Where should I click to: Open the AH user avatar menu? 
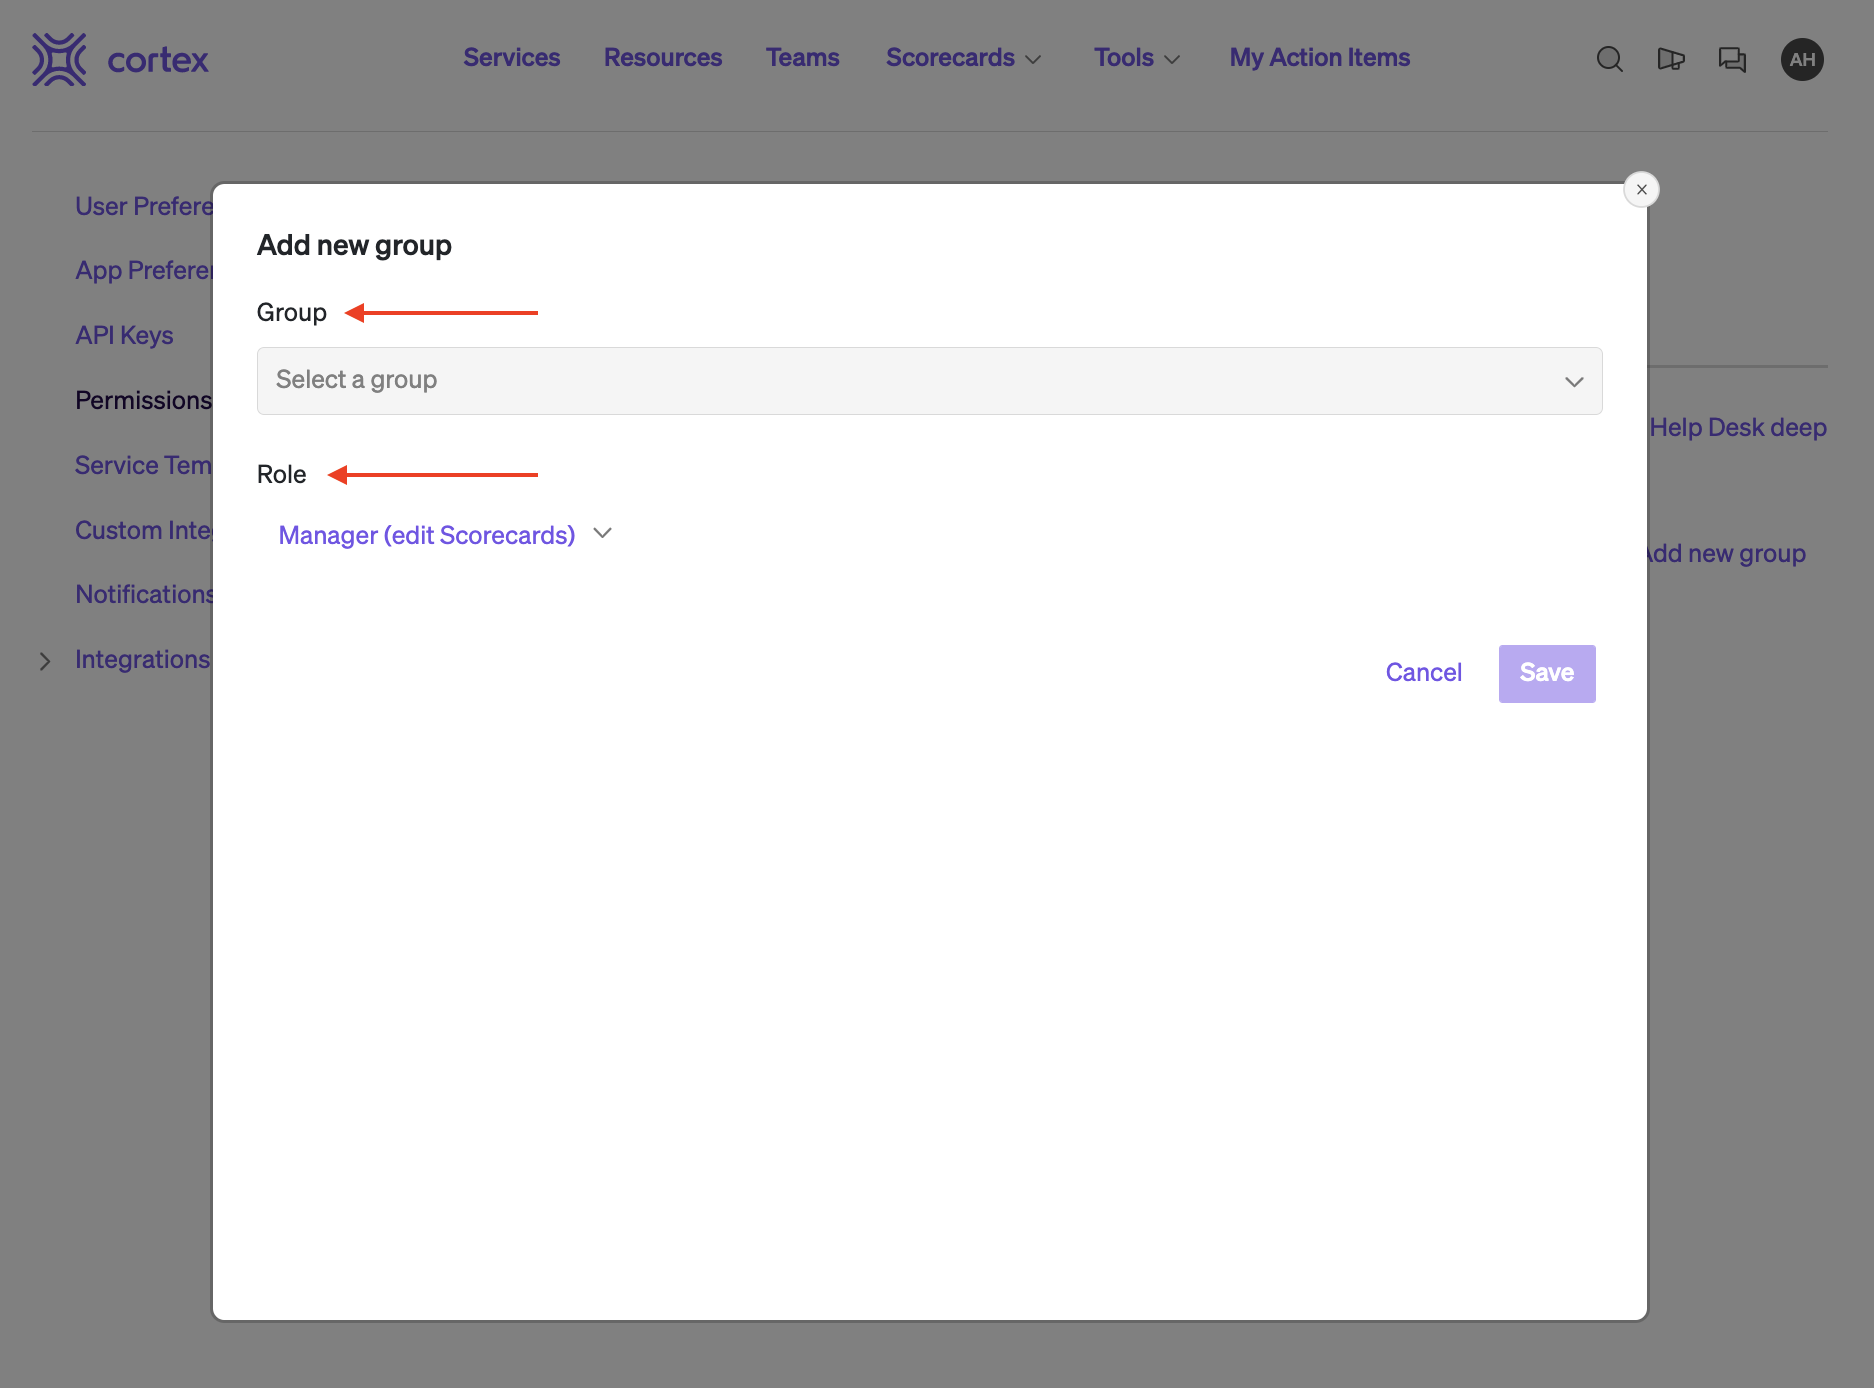coord(1802,59)
